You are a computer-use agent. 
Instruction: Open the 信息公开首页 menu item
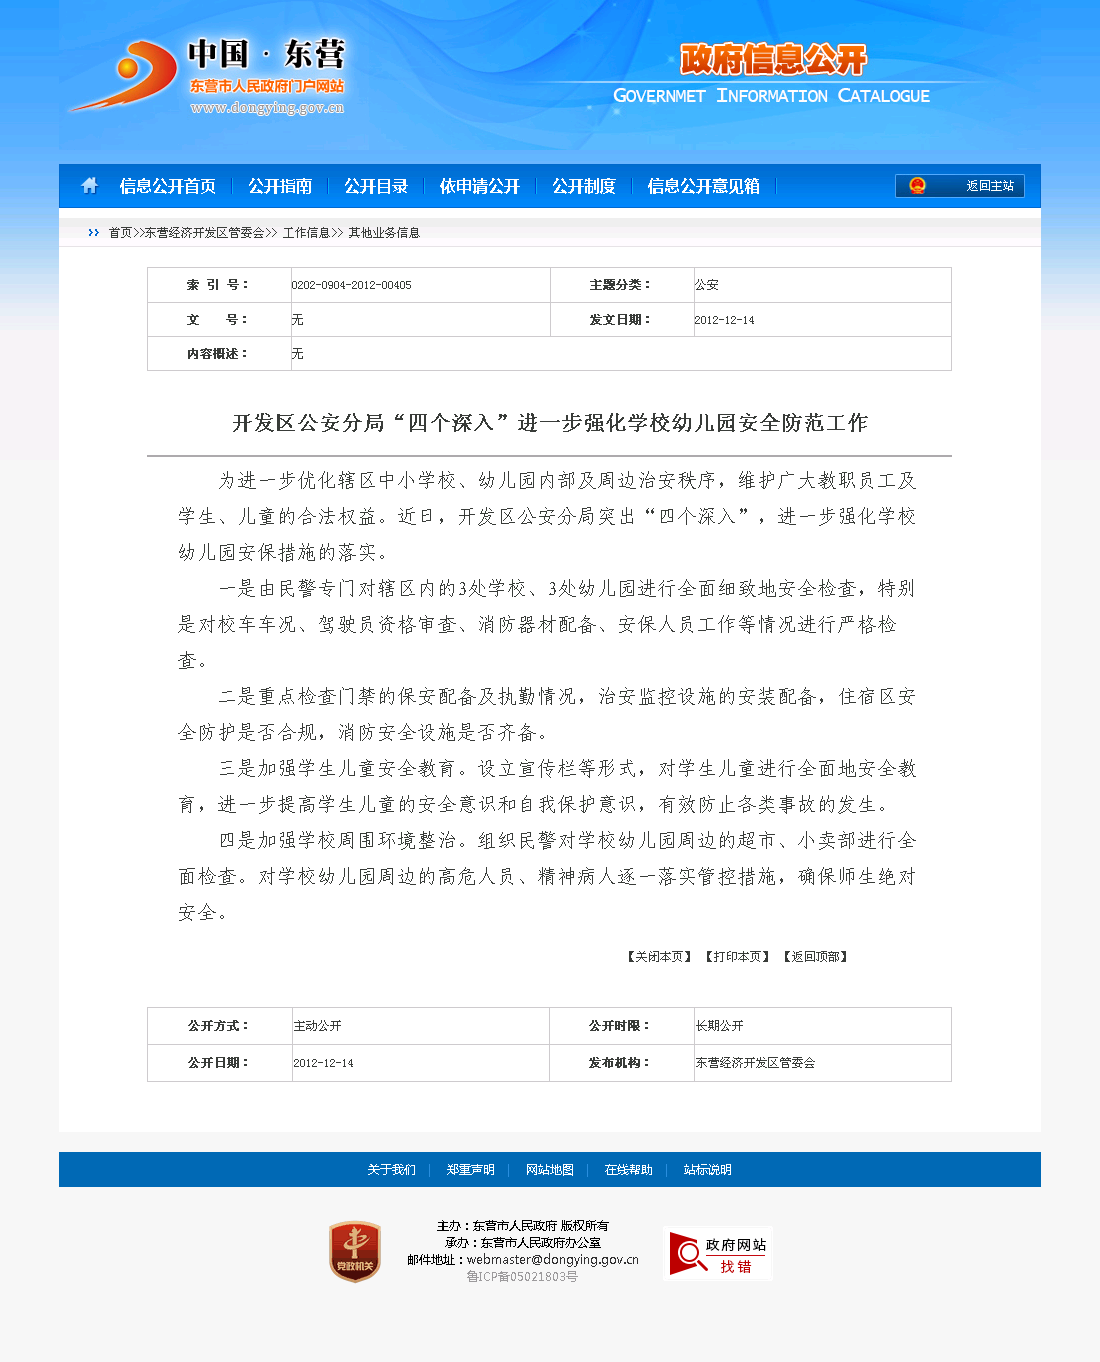(167, 186)
